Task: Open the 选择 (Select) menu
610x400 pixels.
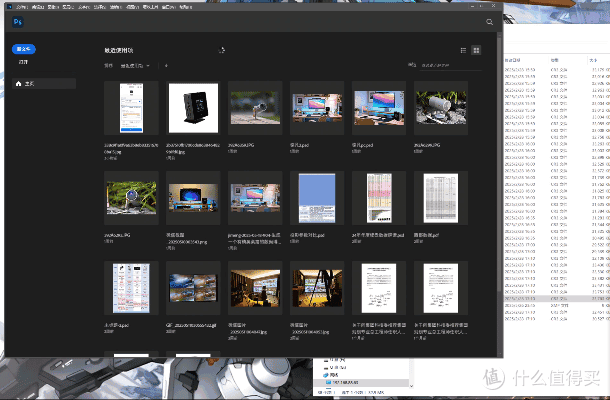Action: click(x=99, y=7)
